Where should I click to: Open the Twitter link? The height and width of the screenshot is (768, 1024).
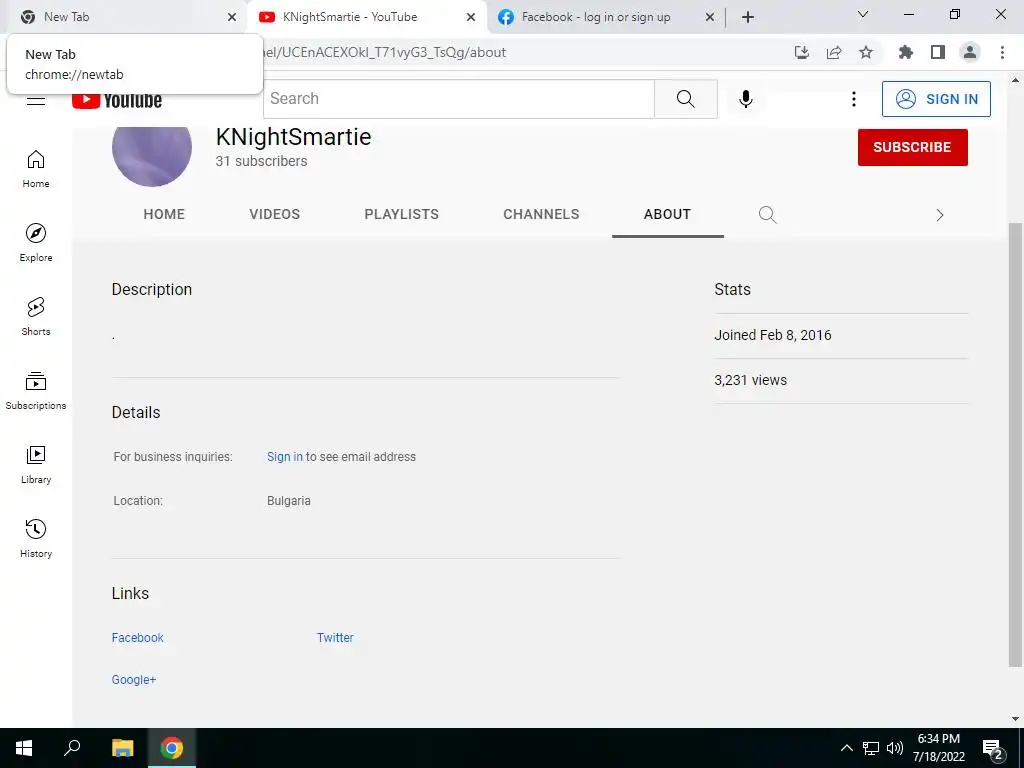coord(335,638)
